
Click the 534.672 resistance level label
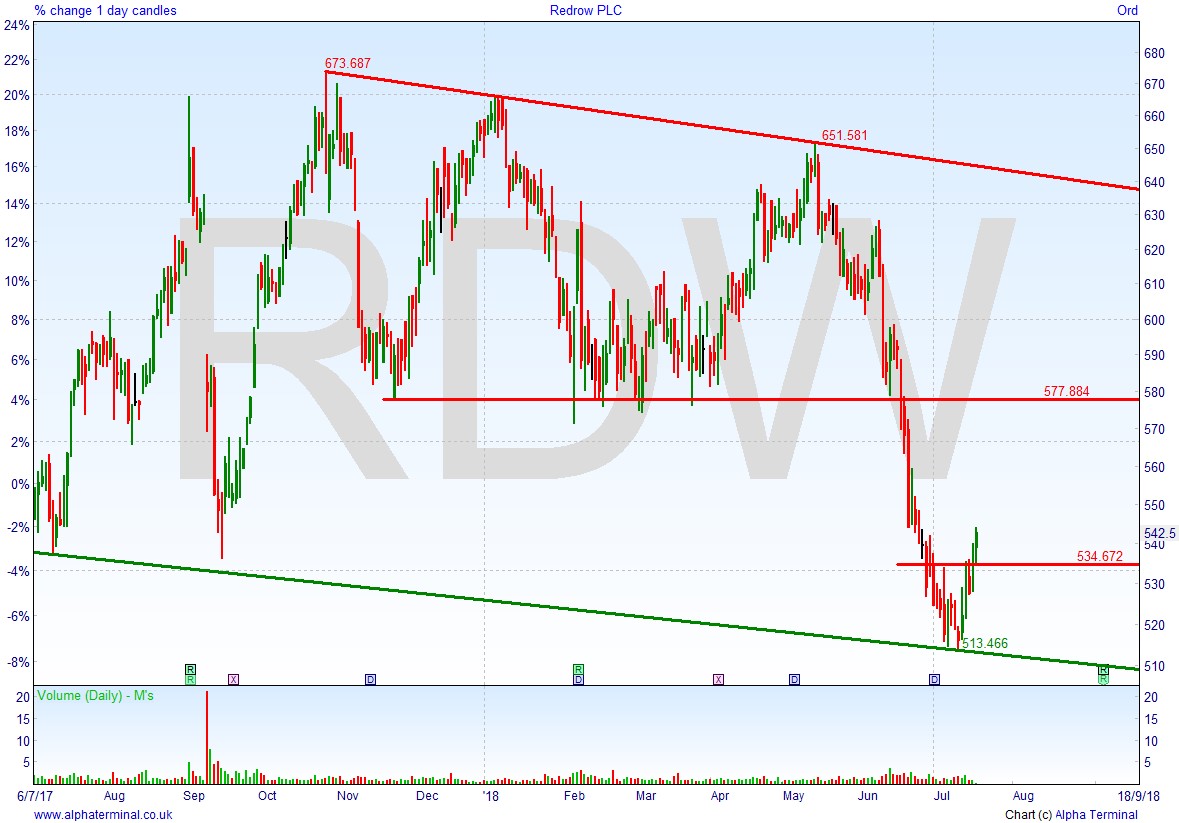tap(1099, 556)
